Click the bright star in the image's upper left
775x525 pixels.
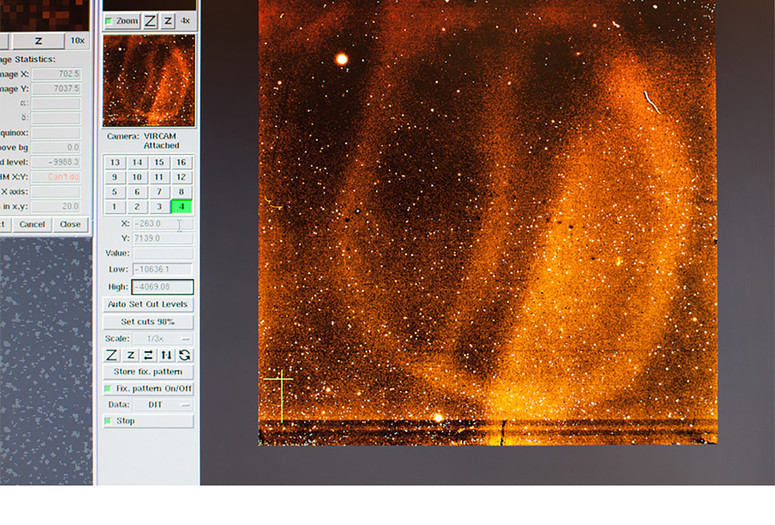click(x=342, y=59)
